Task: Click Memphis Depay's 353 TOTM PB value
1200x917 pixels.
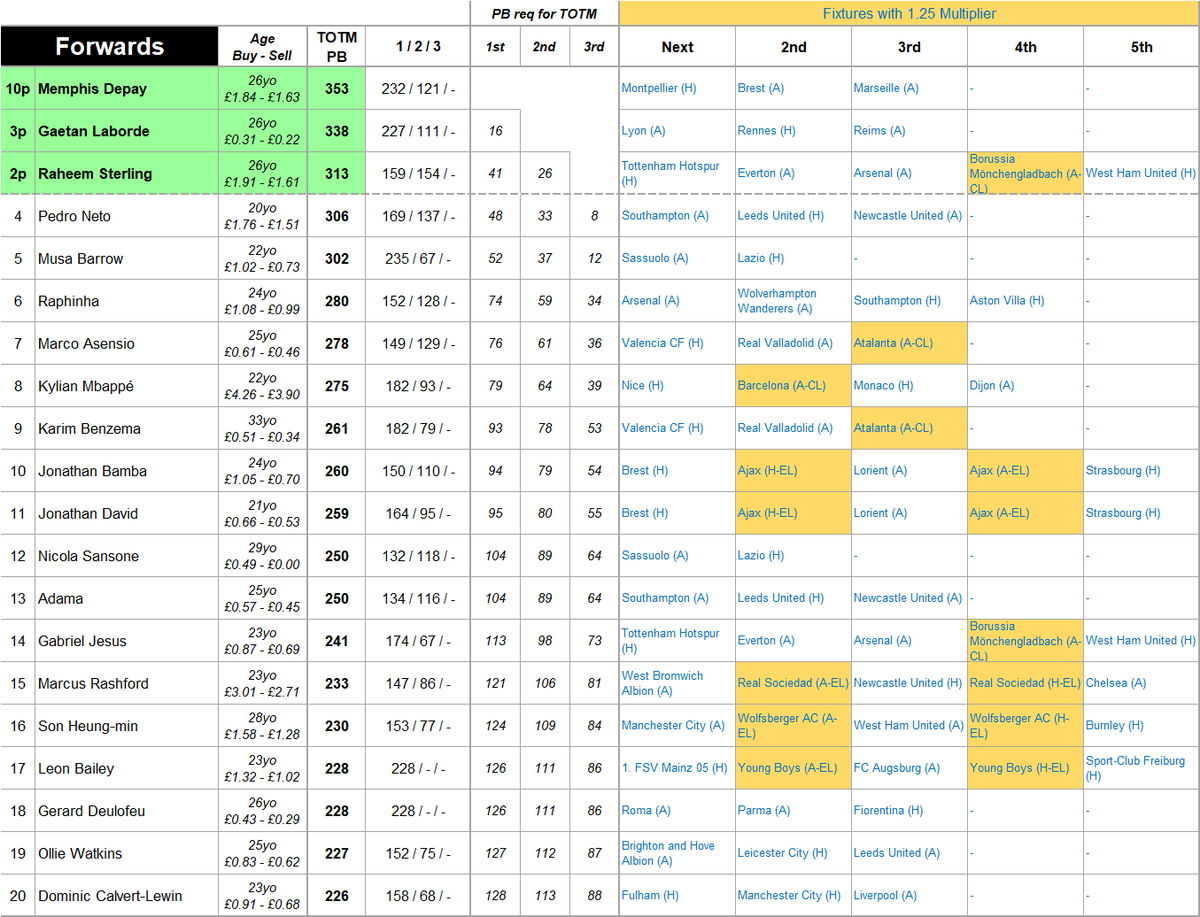Action: (x=337, y=89)
